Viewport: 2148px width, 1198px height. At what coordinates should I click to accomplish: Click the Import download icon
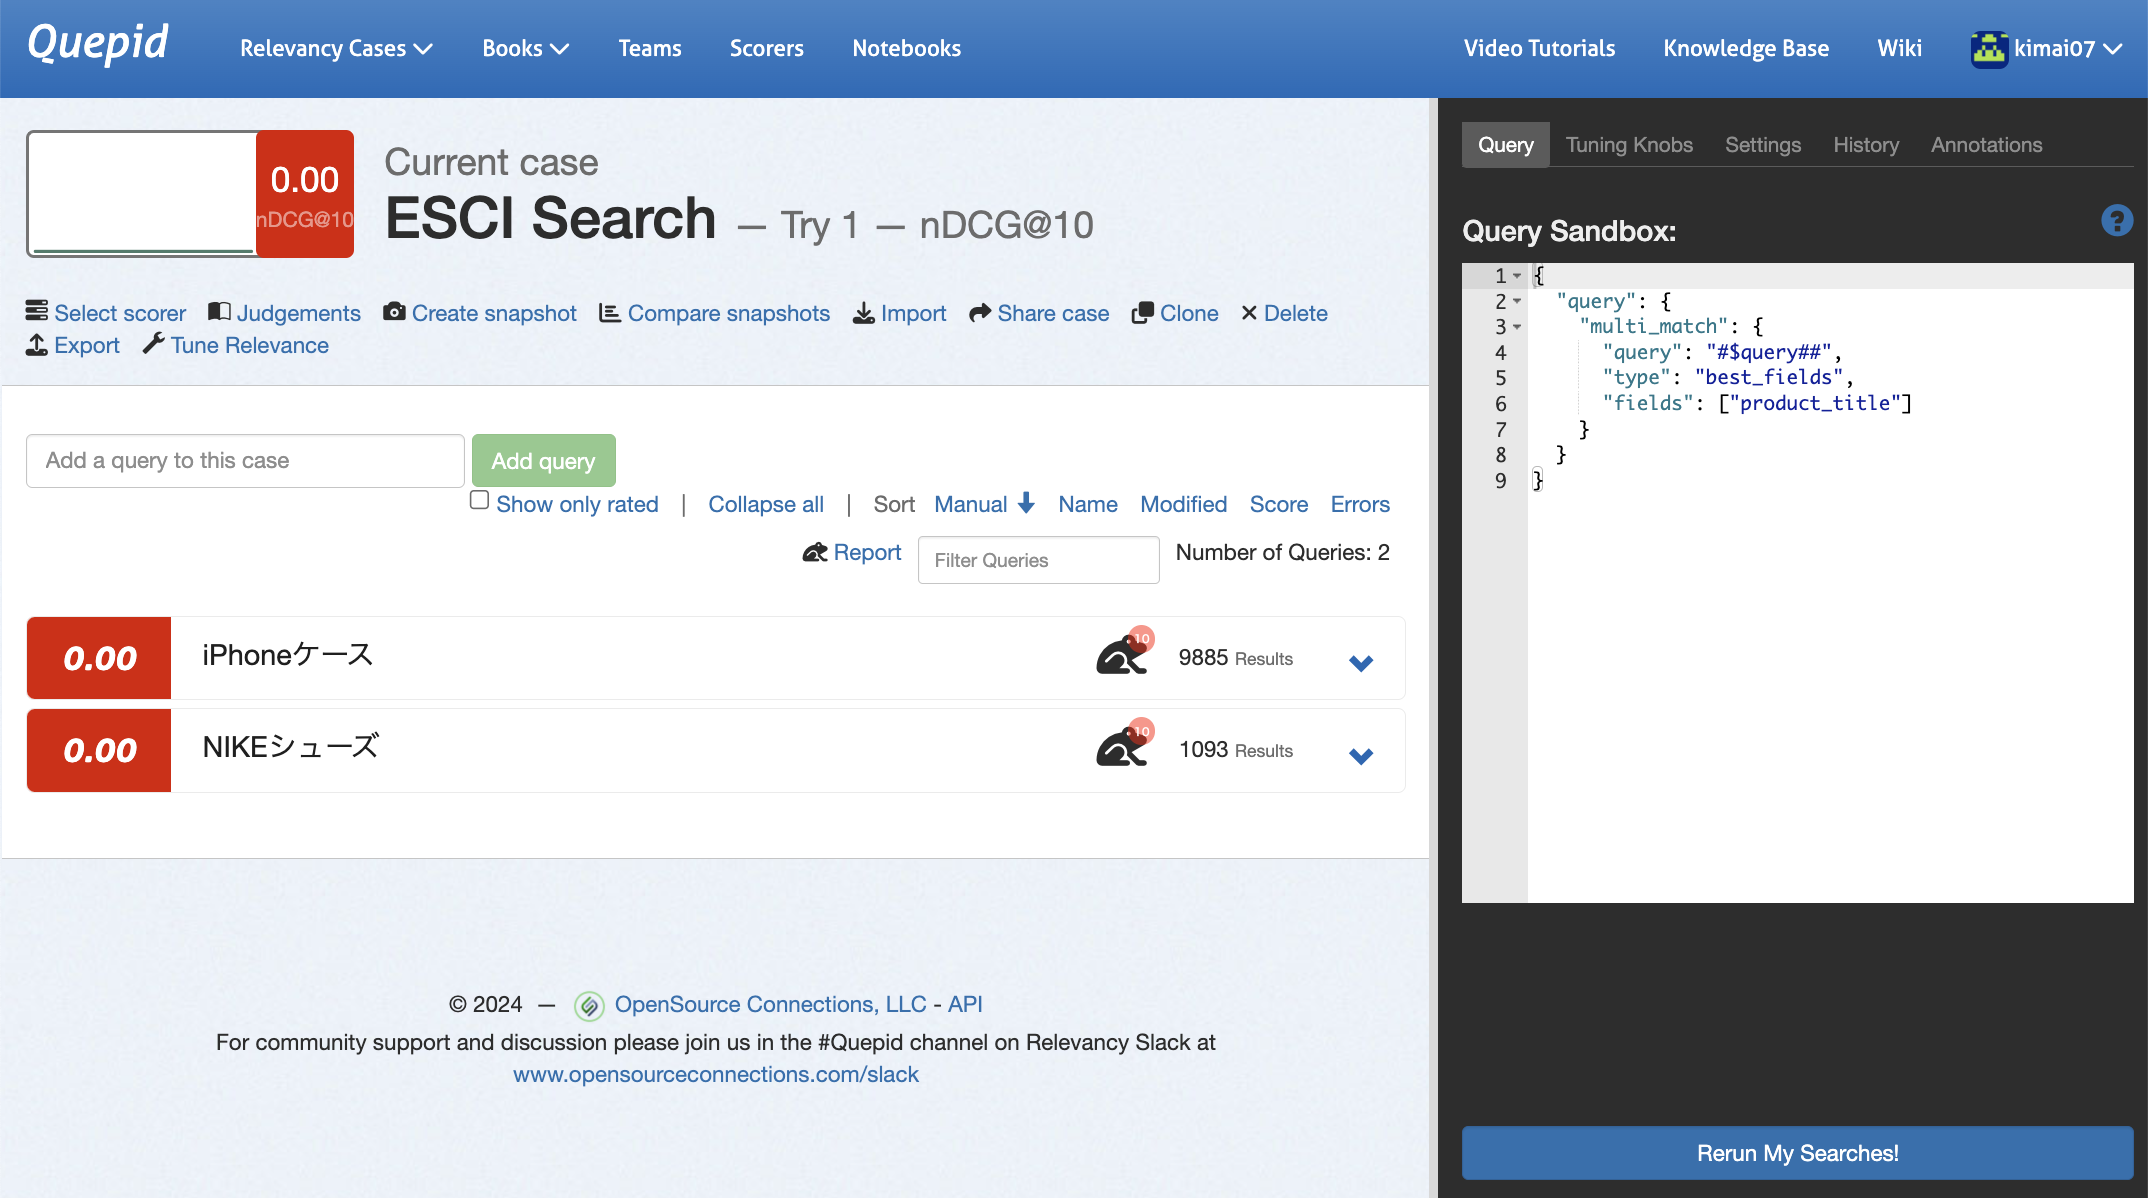[863, 313]
